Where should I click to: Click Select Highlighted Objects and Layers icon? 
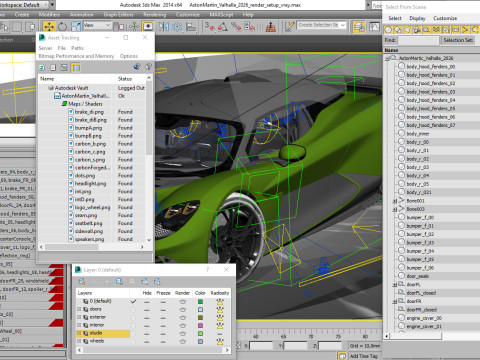[x=119, y=281]
